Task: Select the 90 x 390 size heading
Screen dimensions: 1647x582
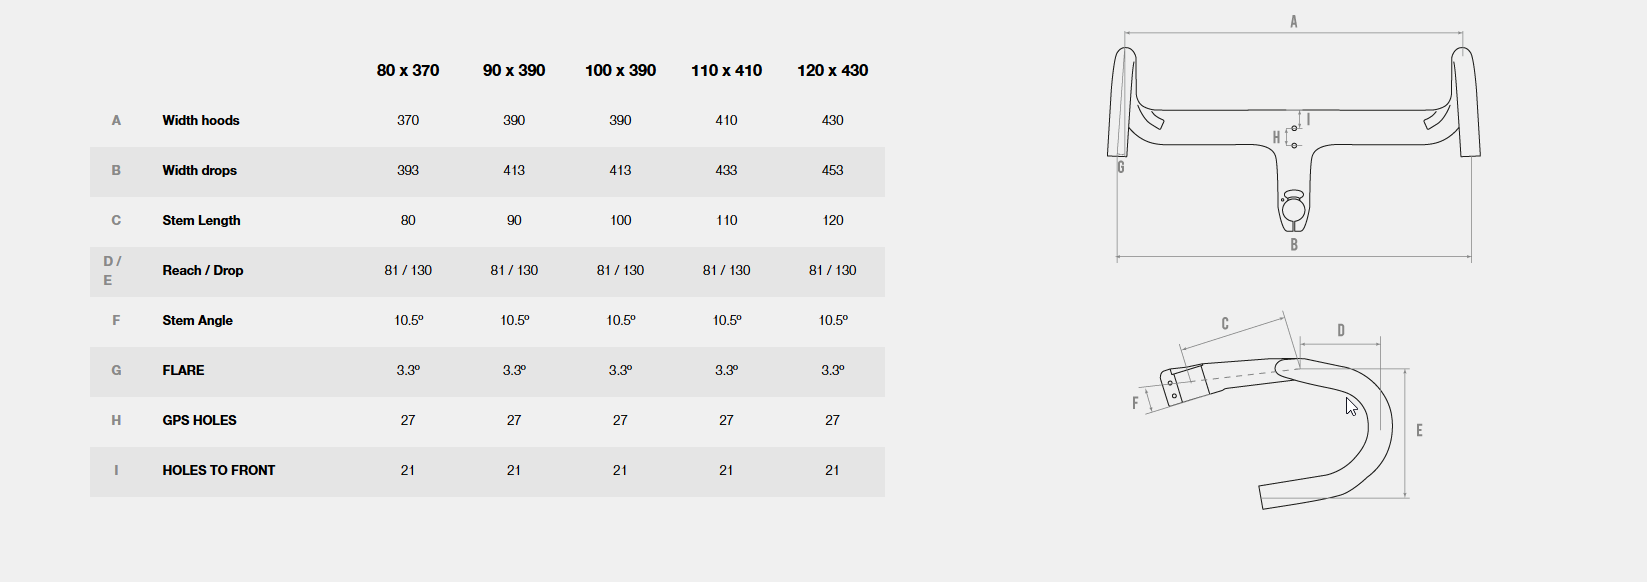Action: click(514, 70)
